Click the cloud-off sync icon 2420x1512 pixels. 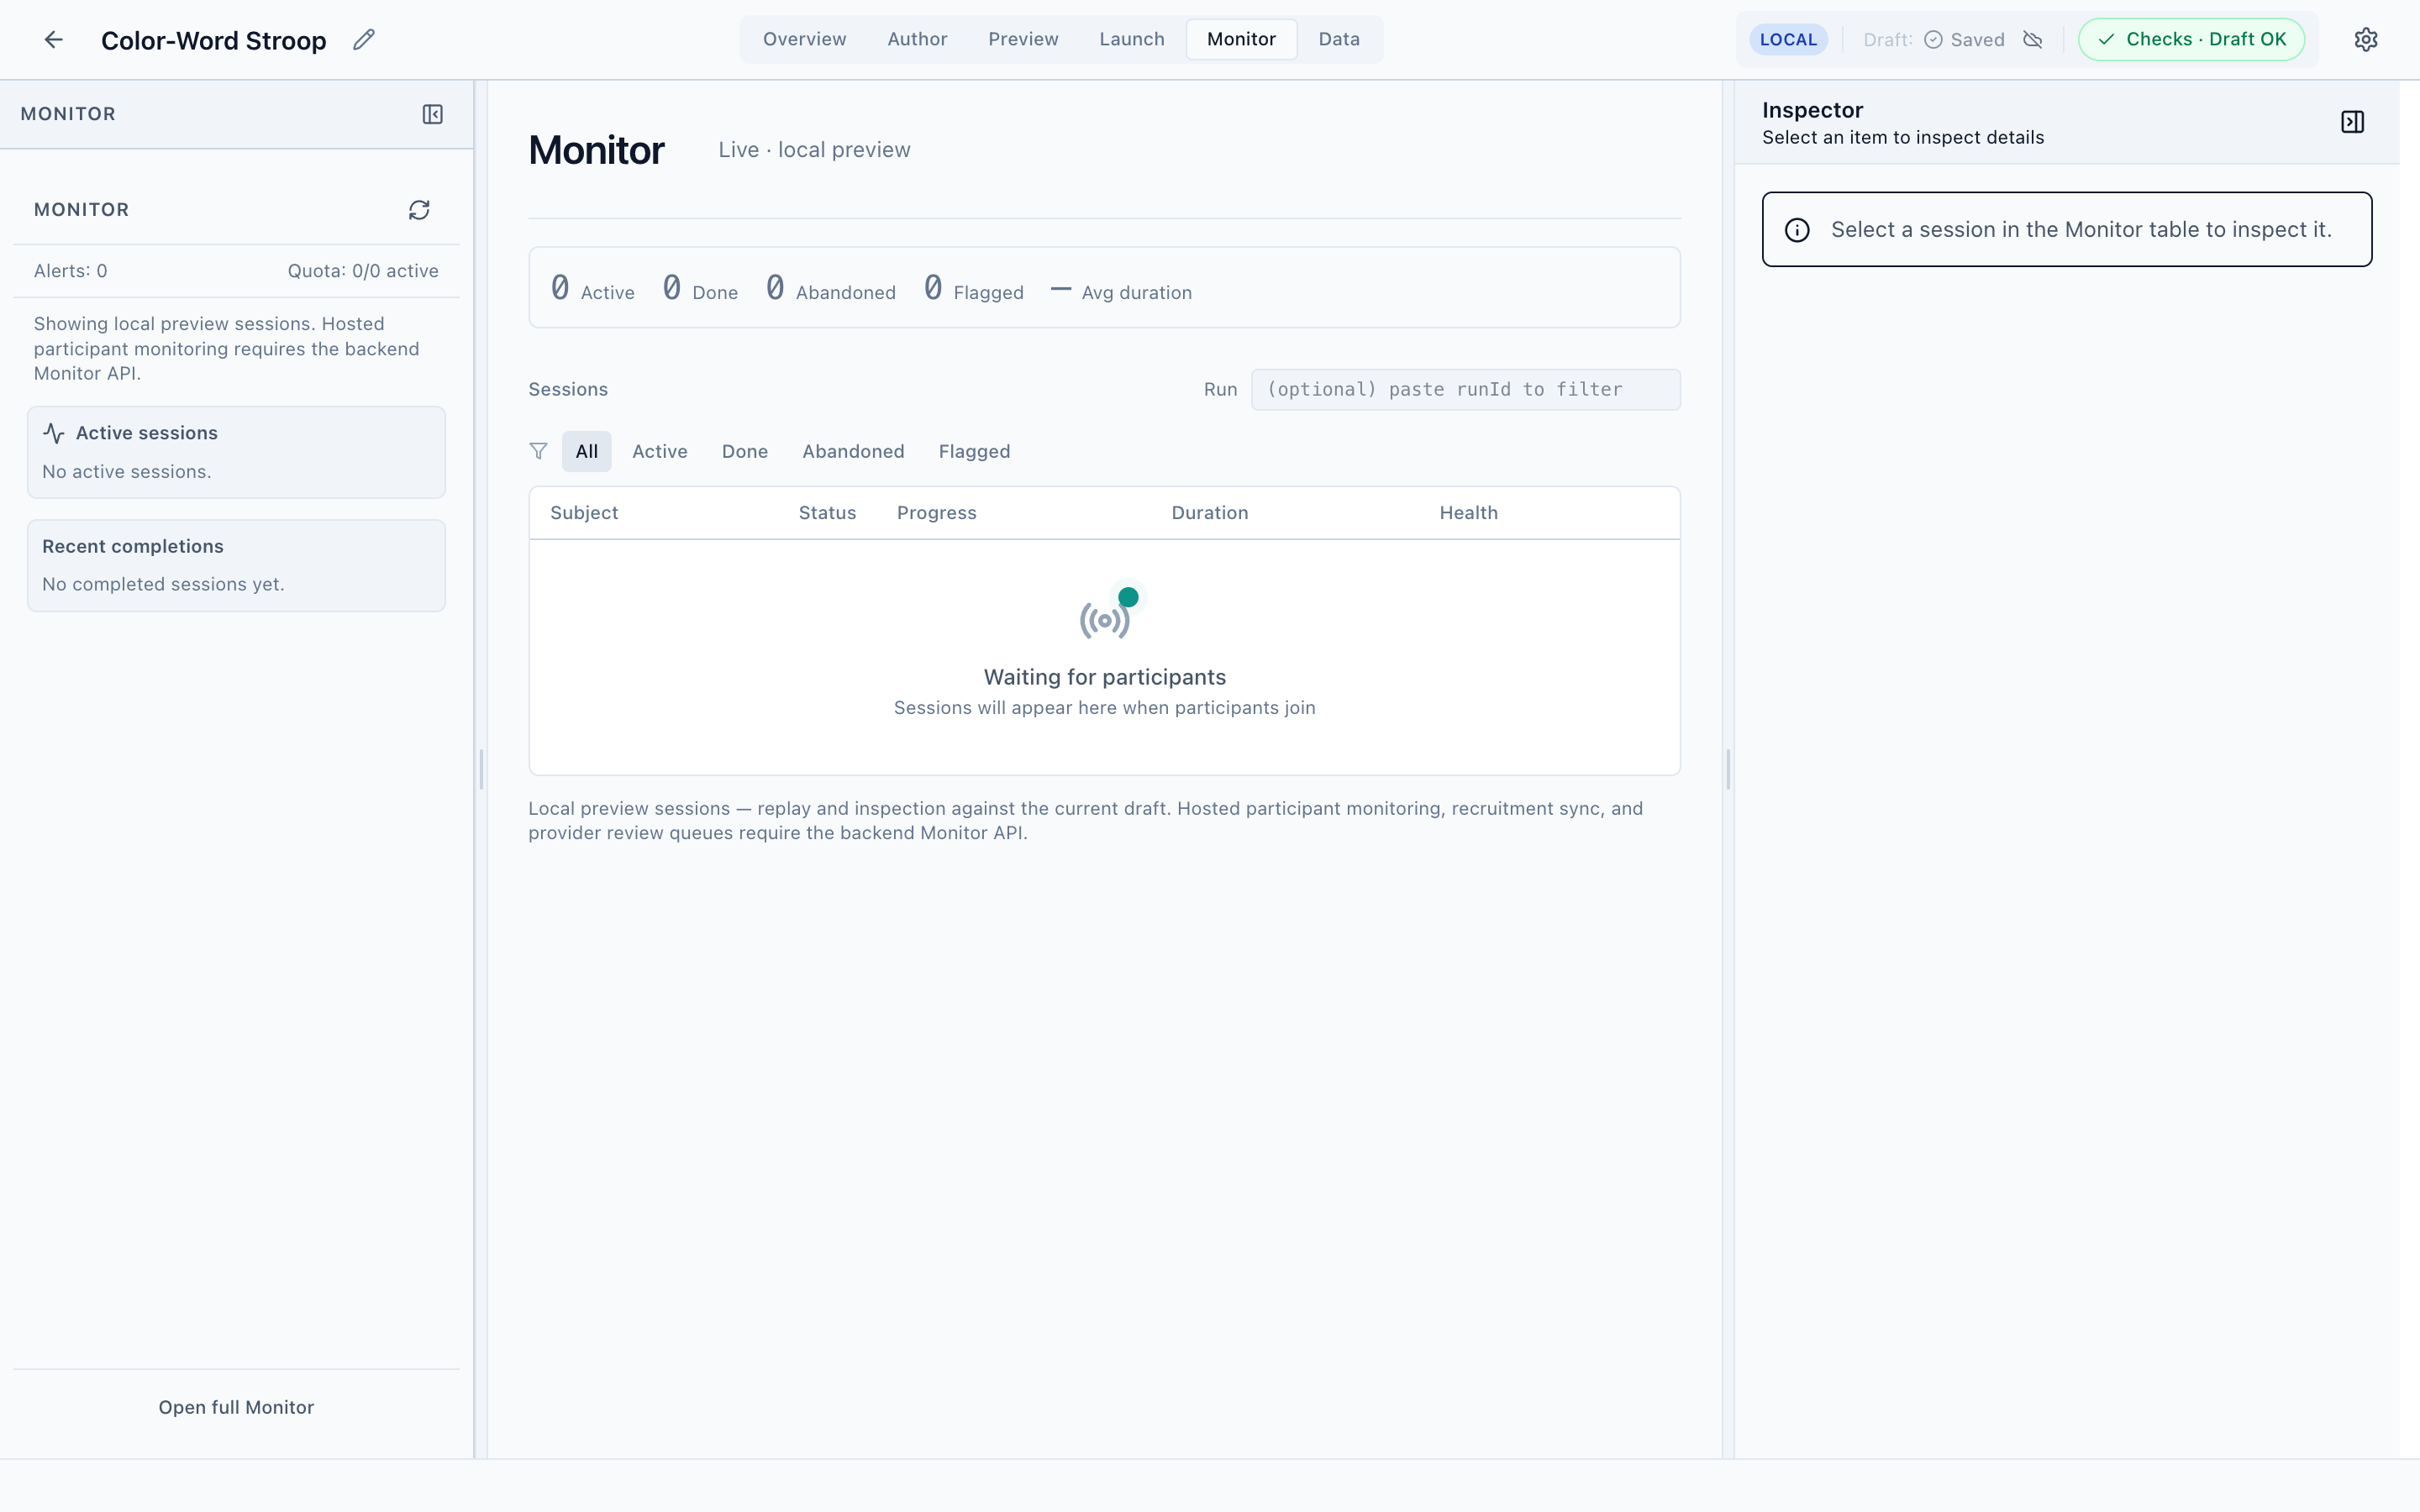pyautogui.click(x=2032, y=39)
